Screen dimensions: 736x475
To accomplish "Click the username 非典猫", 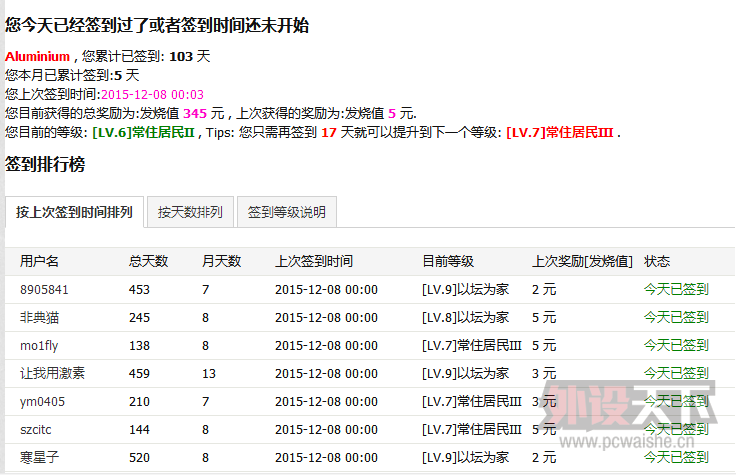I will pos(39,318).
